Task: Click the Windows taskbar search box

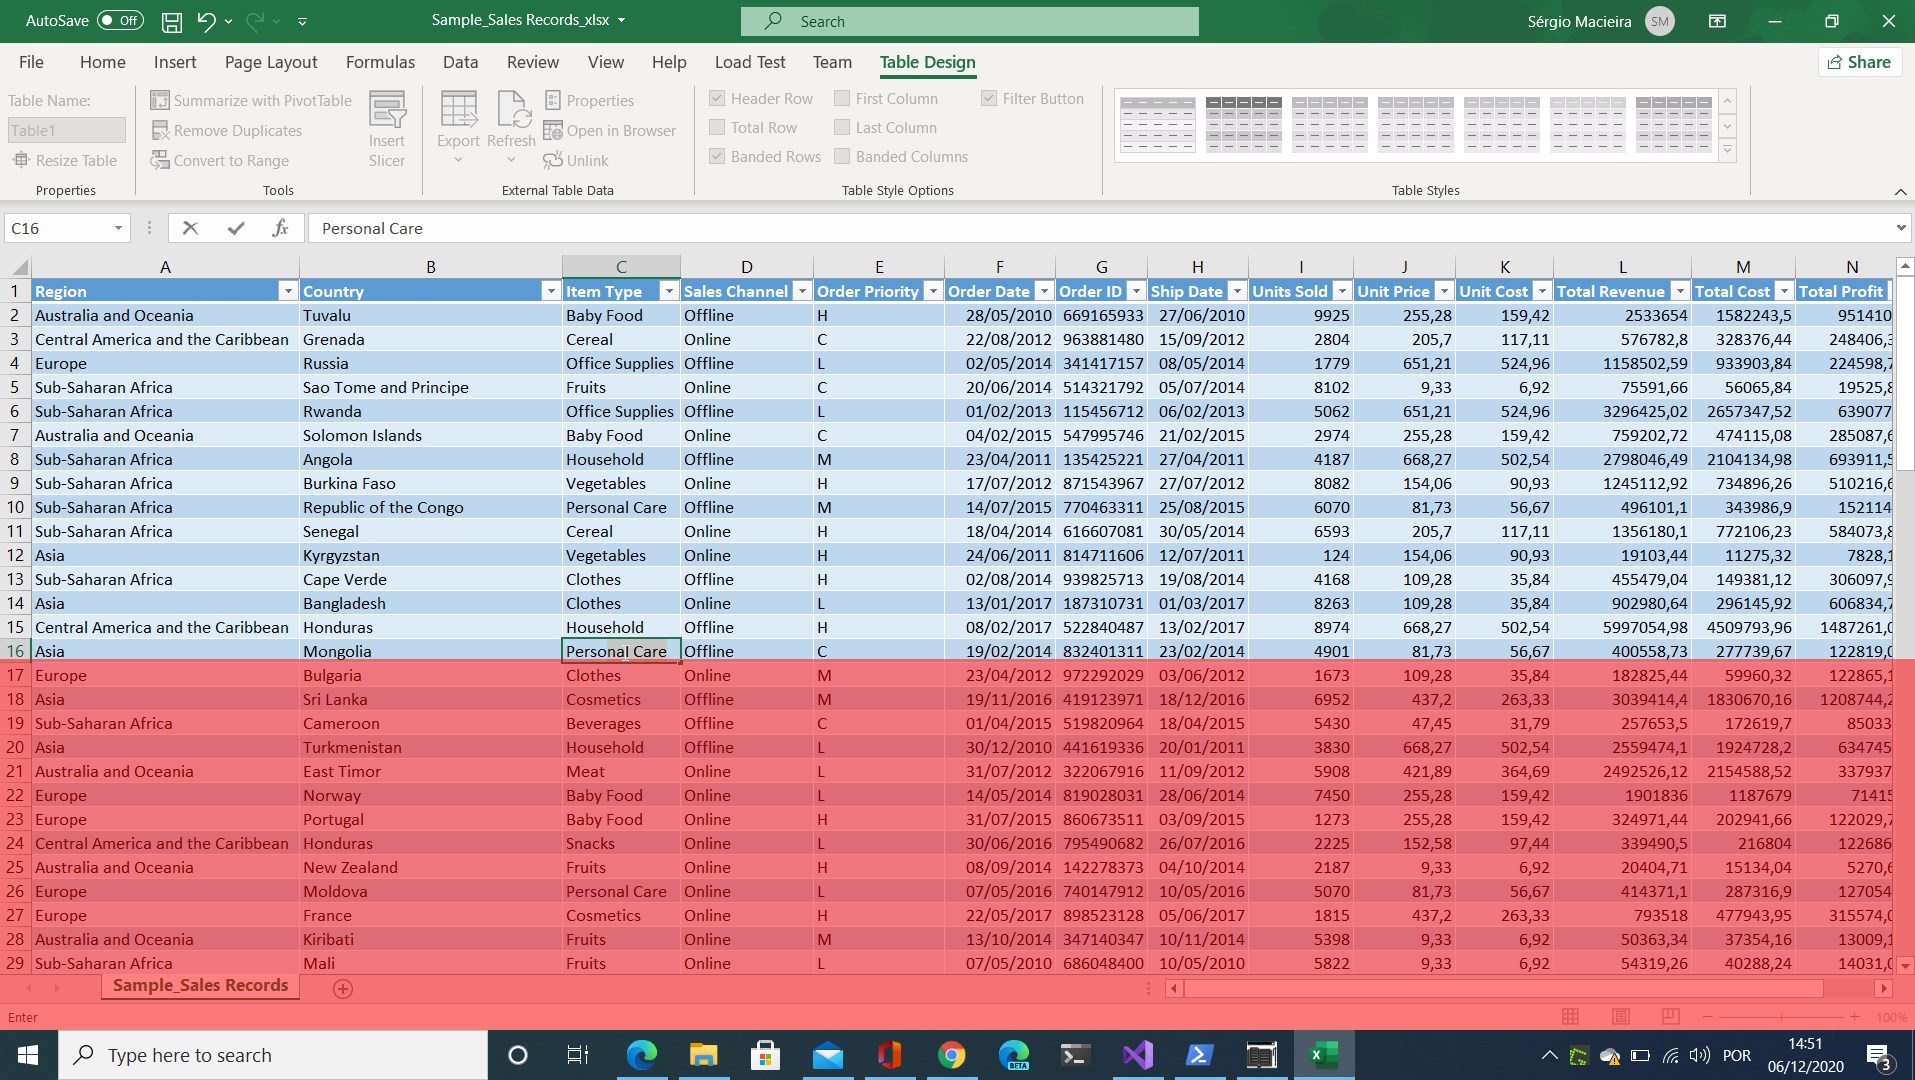Action: point(272,1055)
